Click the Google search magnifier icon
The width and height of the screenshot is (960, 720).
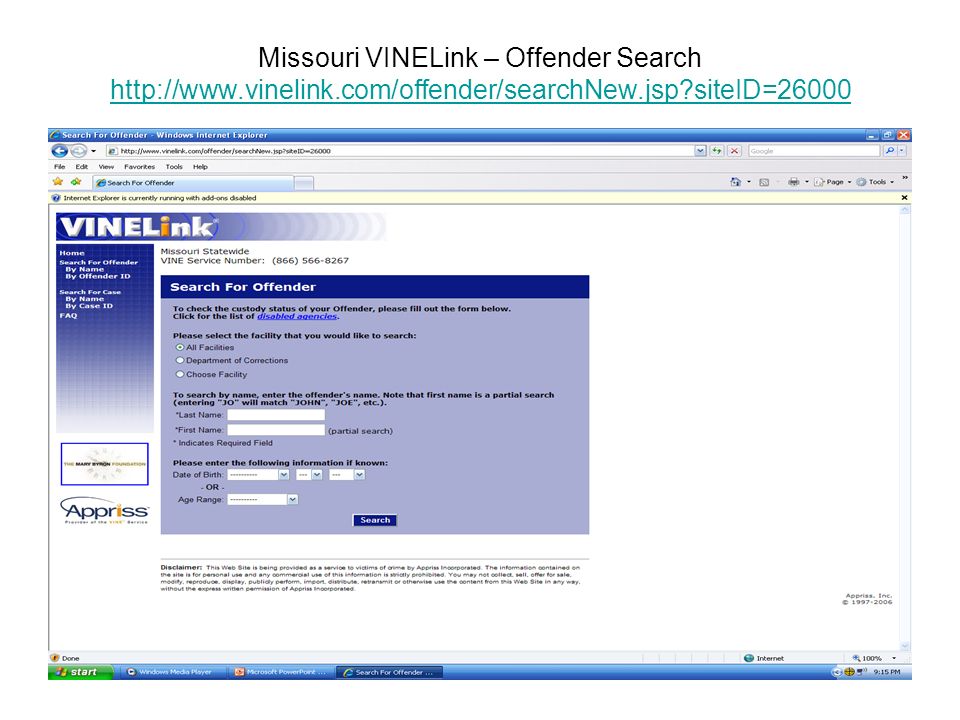click(x=890, y=151)
